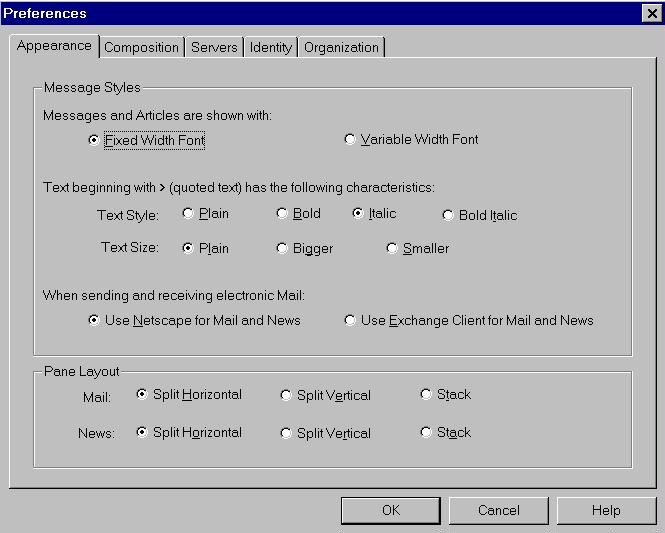Switch to the Appearance tab
Screen dimensions: 665x533
54,46
